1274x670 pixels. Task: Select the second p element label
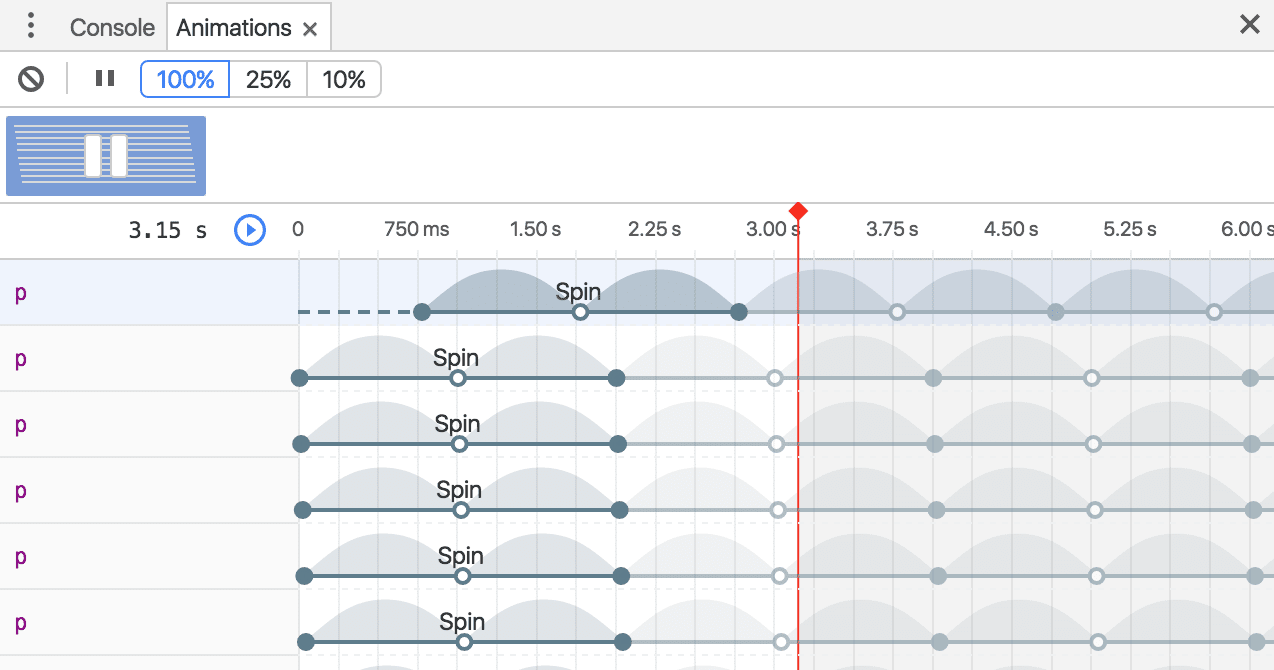(20, 359)
